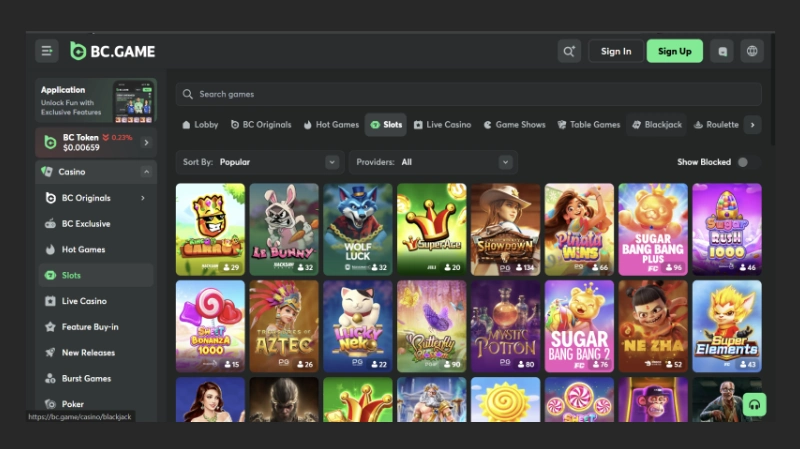Click the green Sign Up button
Viewport: 800px width, 449px height.
(x=674, y=51)
